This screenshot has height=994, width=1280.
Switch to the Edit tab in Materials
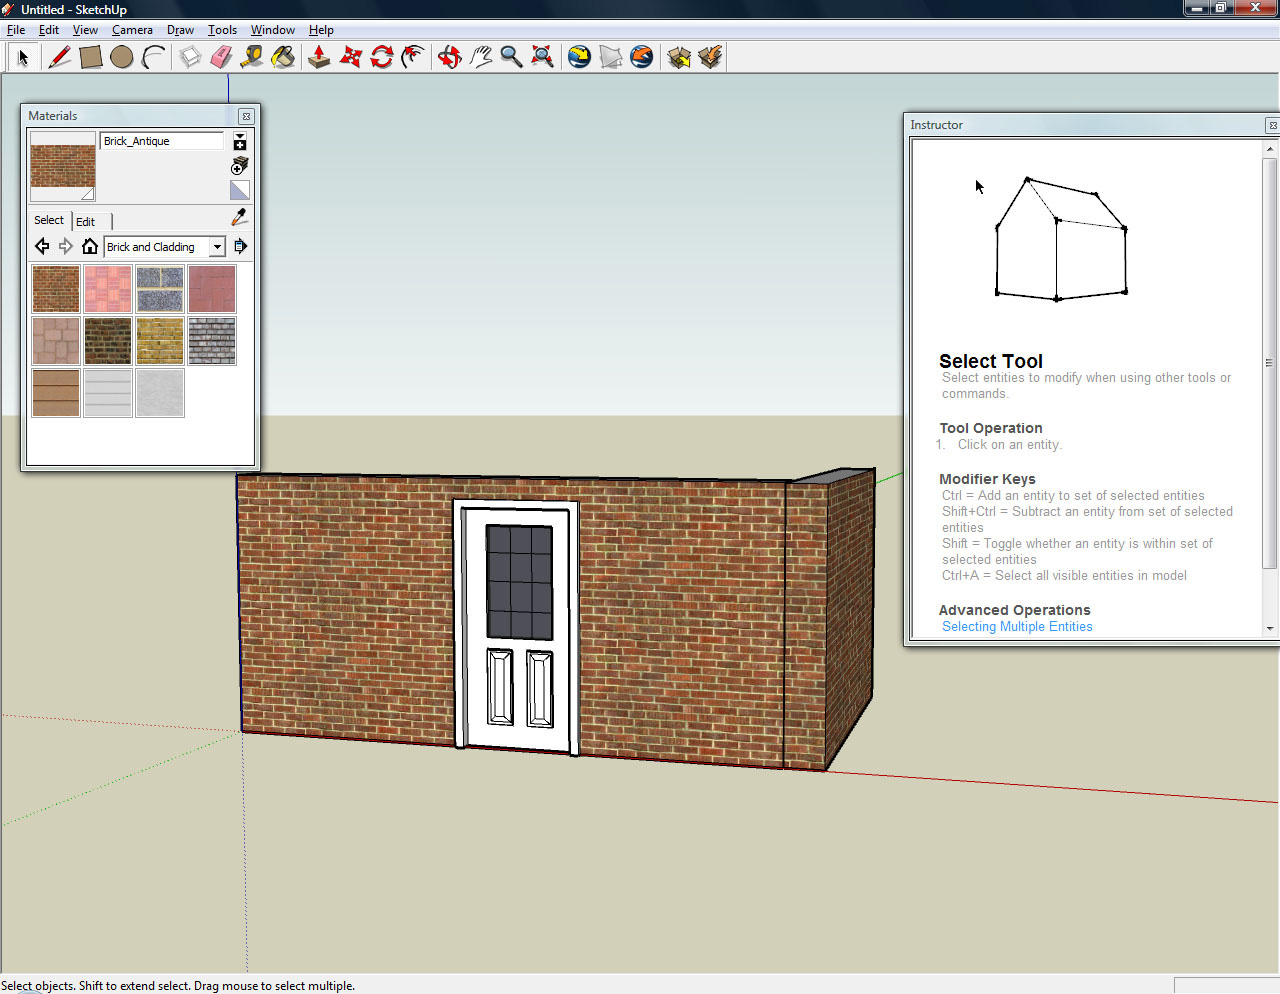point(86,222)
